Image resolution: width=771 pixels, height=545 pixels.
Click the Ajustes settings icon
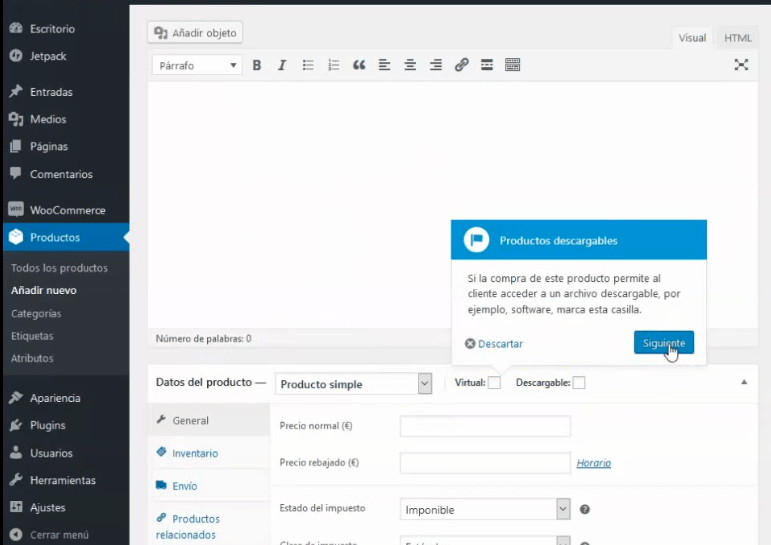point(16,507)
